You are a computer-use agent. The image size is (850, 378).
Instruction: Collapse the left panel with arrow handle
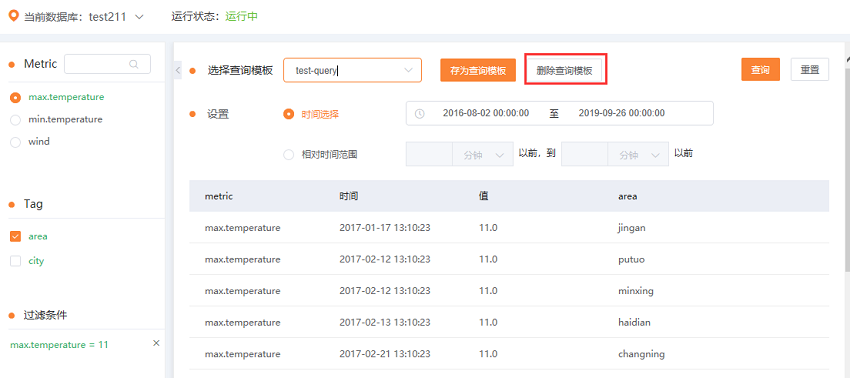click(x=178, y=70)
